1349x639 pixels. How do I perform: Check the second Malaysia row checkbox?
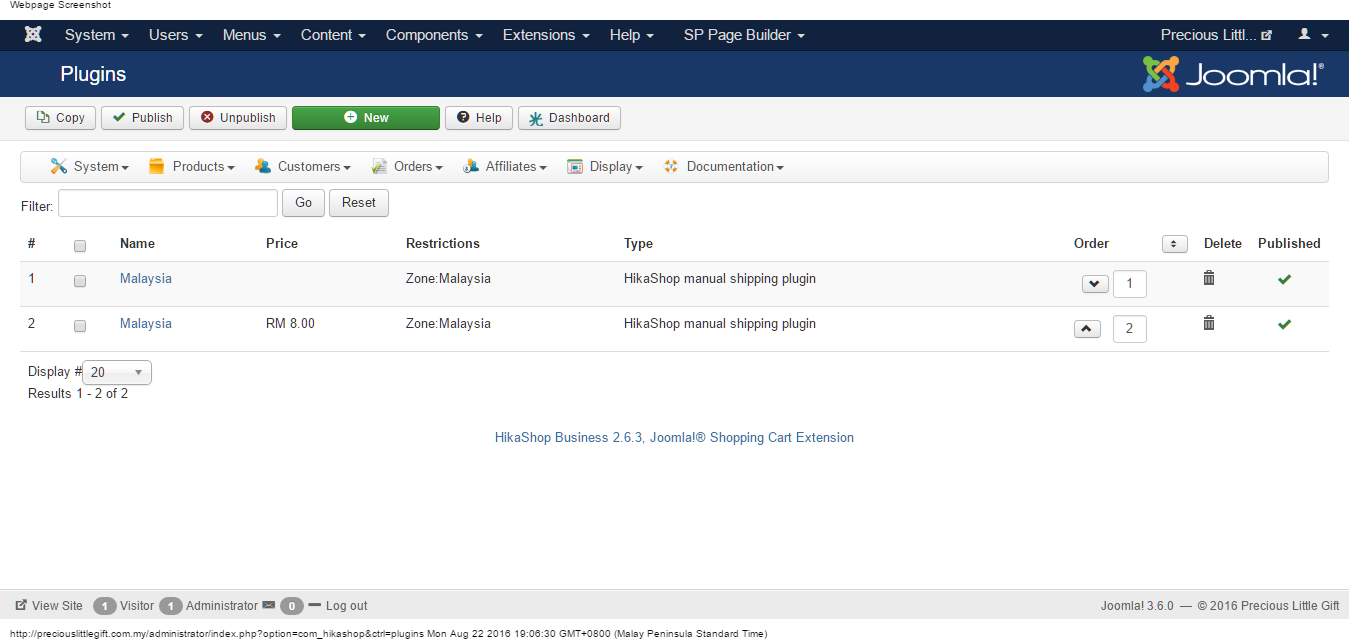coord(80,326)
